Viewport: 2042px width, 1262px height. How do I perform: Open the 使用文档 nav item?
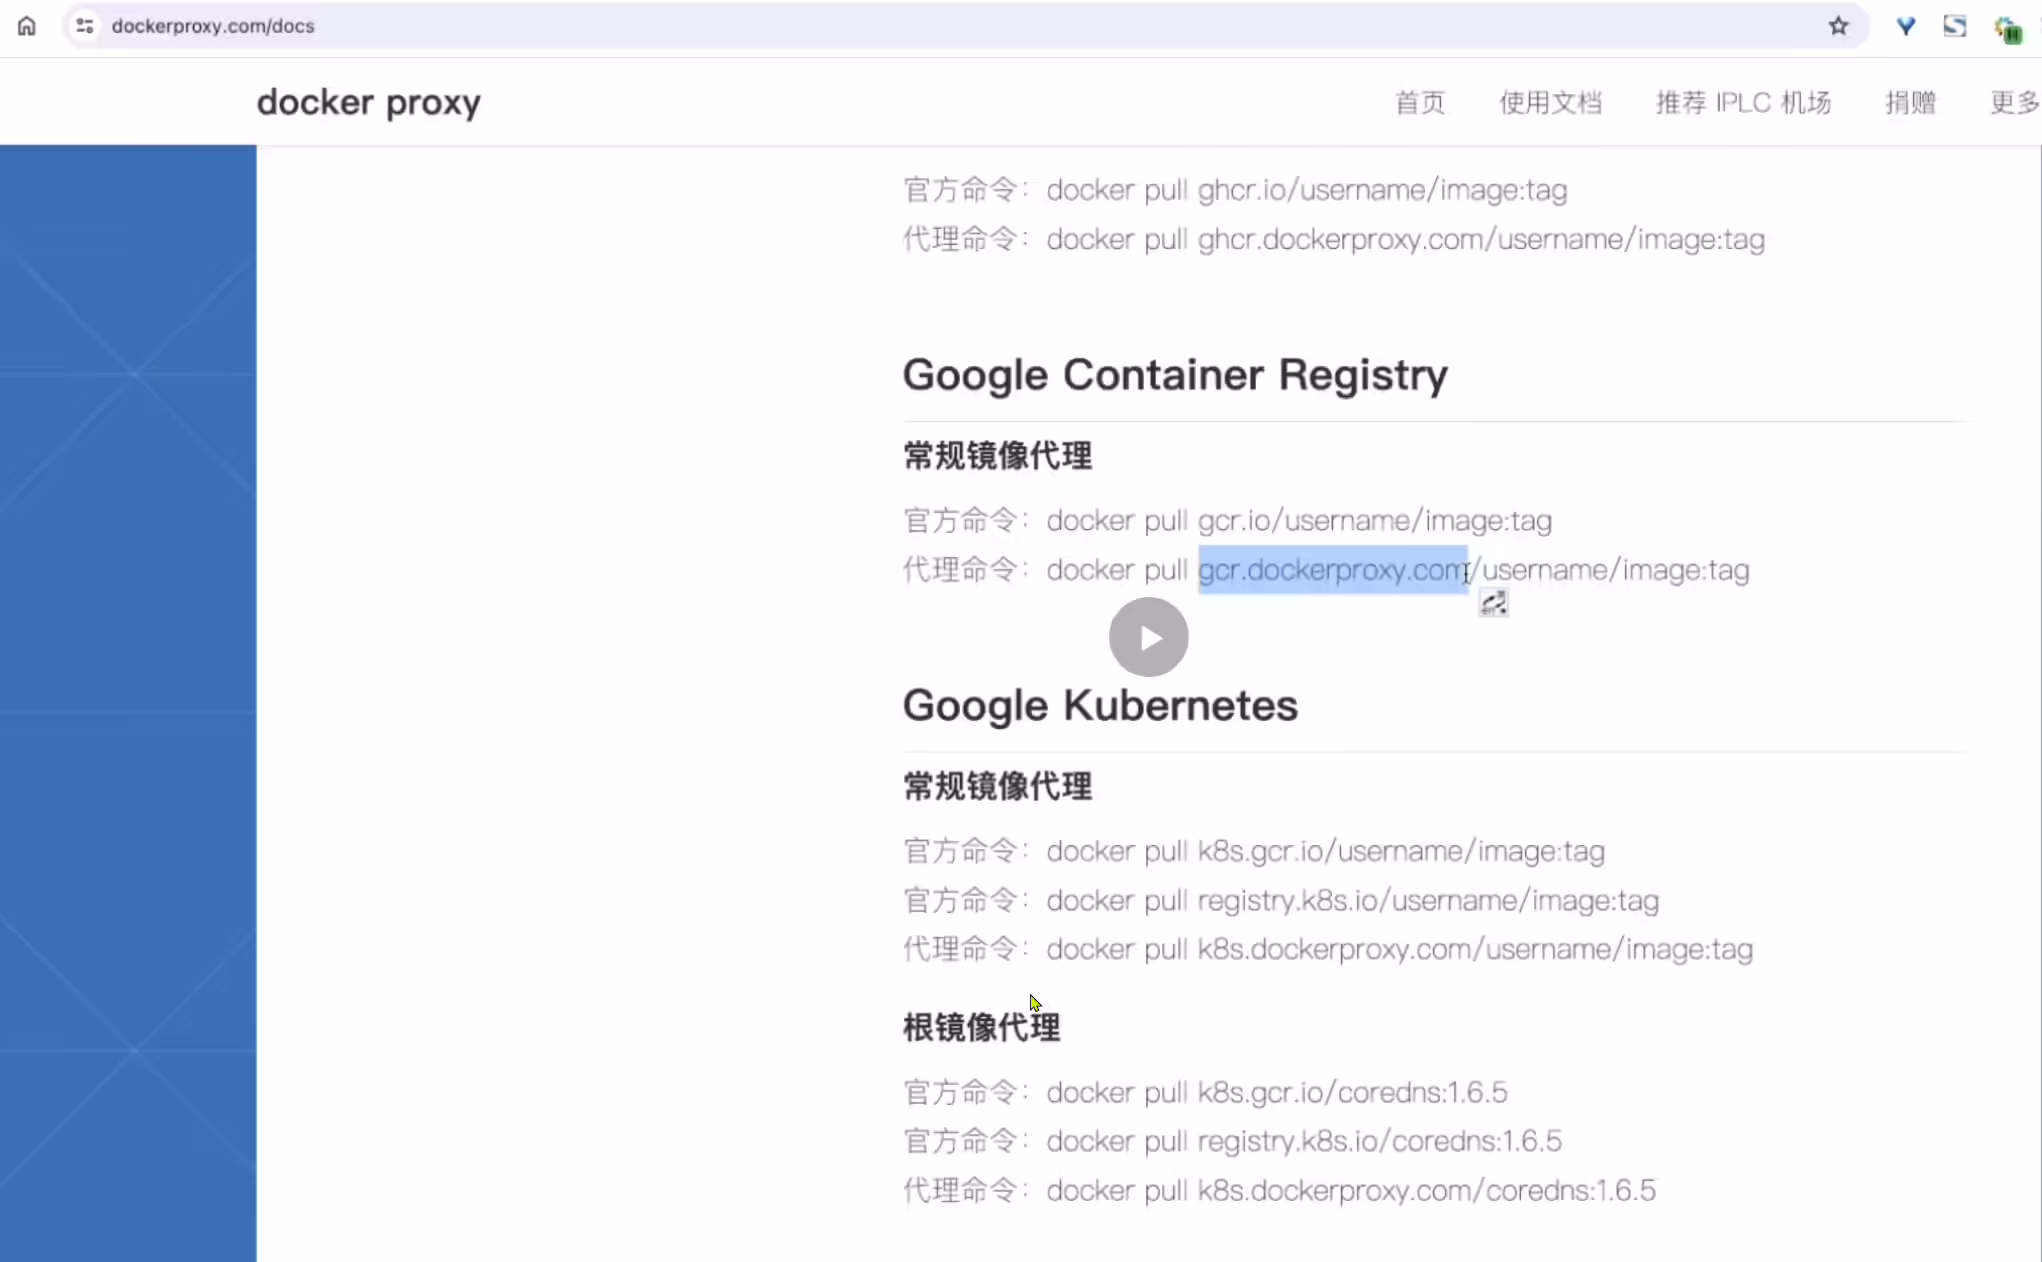(x=1550, y=102)
